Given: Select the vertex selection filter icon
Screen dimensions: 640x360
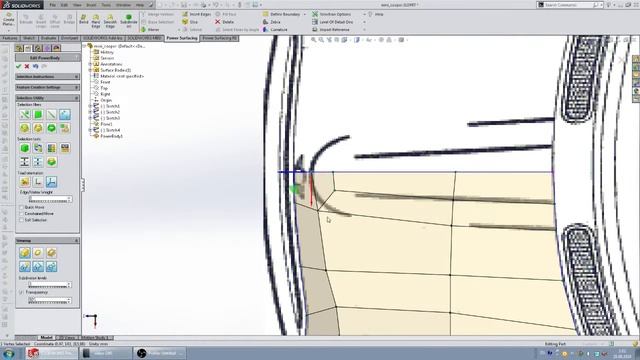Looking at the screenshot, I should pos(25,115).
